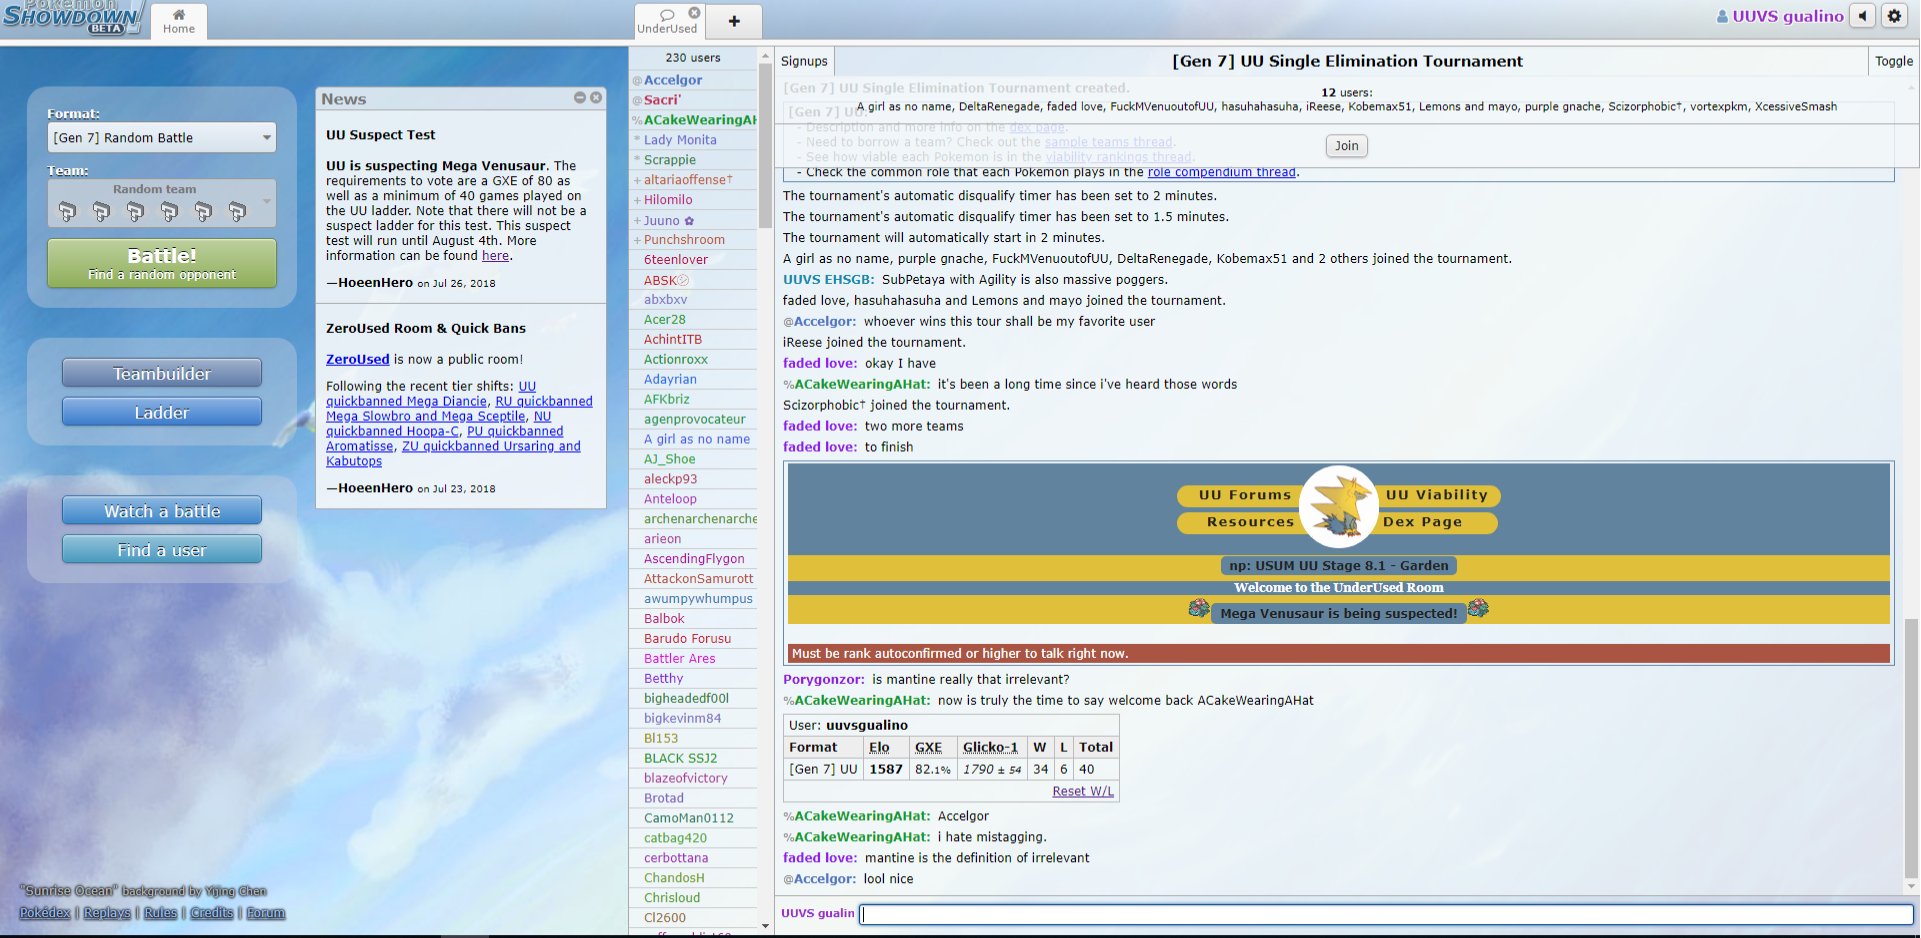Click the Battle! button

162,263
